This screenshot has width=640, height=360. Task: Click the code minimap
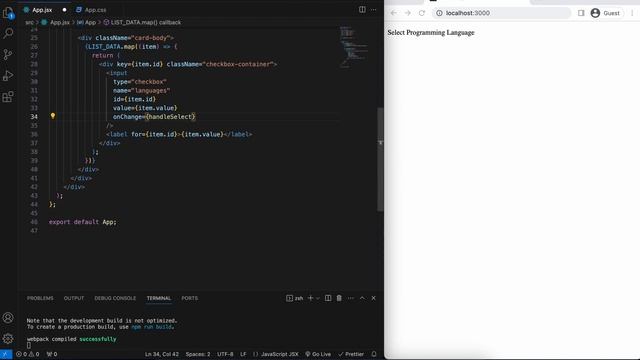pyautogui.click(x=353, y=47)
